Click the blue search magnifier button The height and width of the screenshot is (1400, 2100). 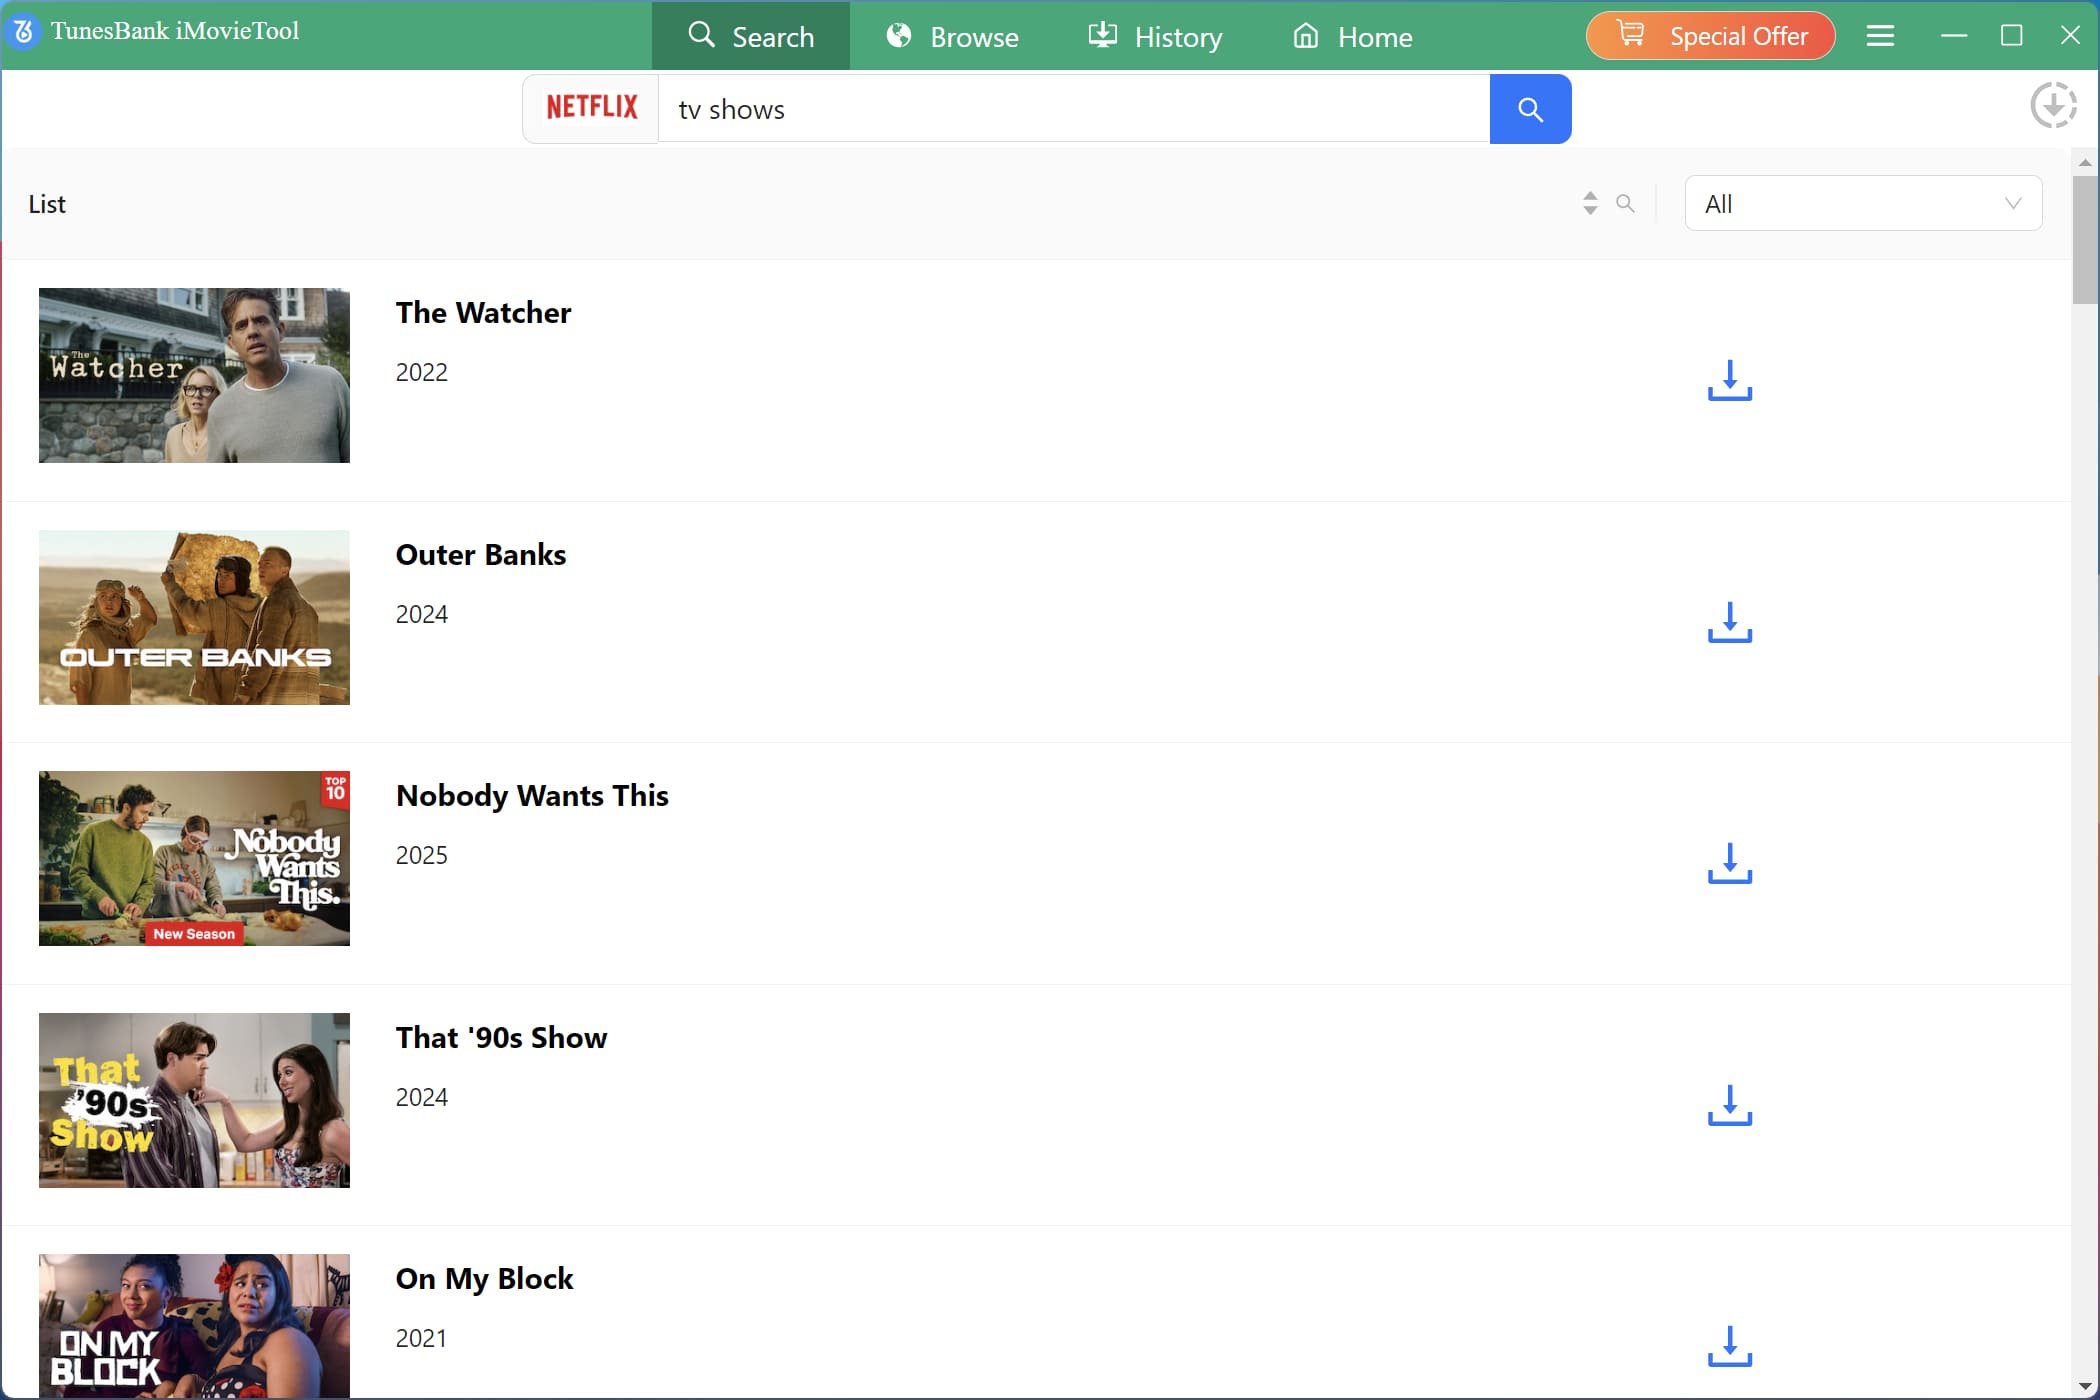(1530, 109)
